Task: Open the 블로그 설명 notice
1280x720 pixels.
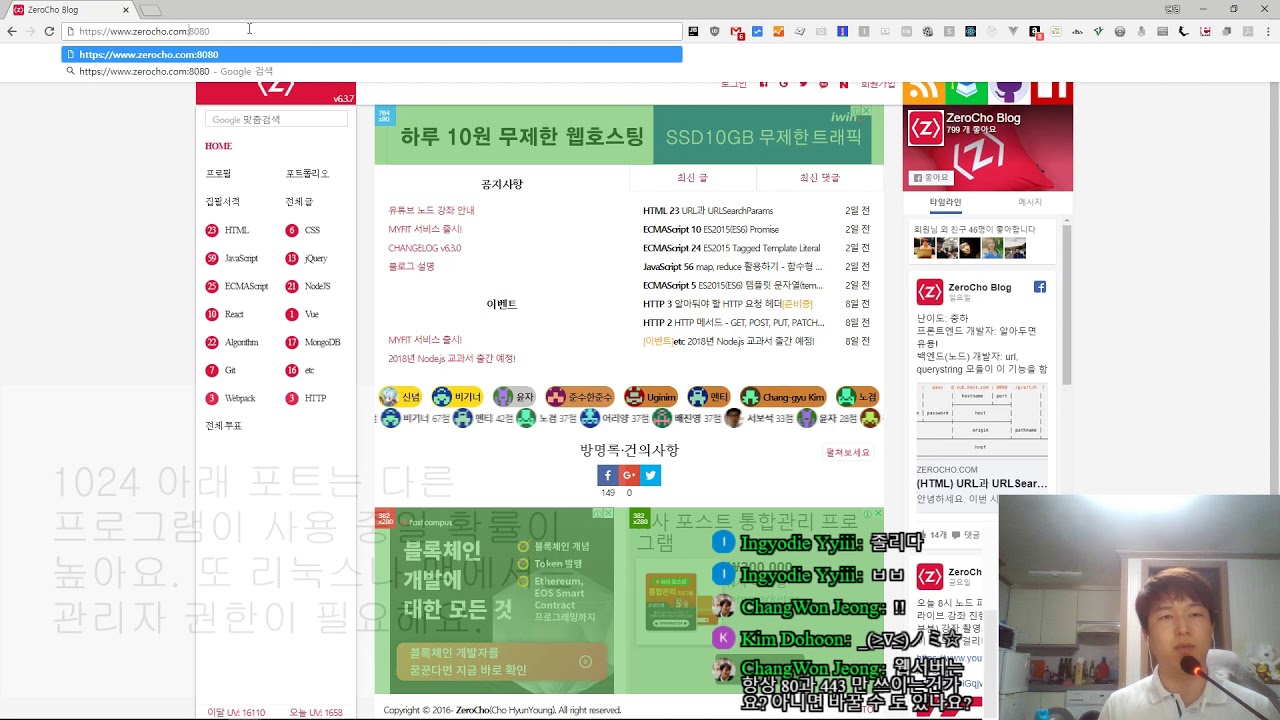Action: pos(411,267)
